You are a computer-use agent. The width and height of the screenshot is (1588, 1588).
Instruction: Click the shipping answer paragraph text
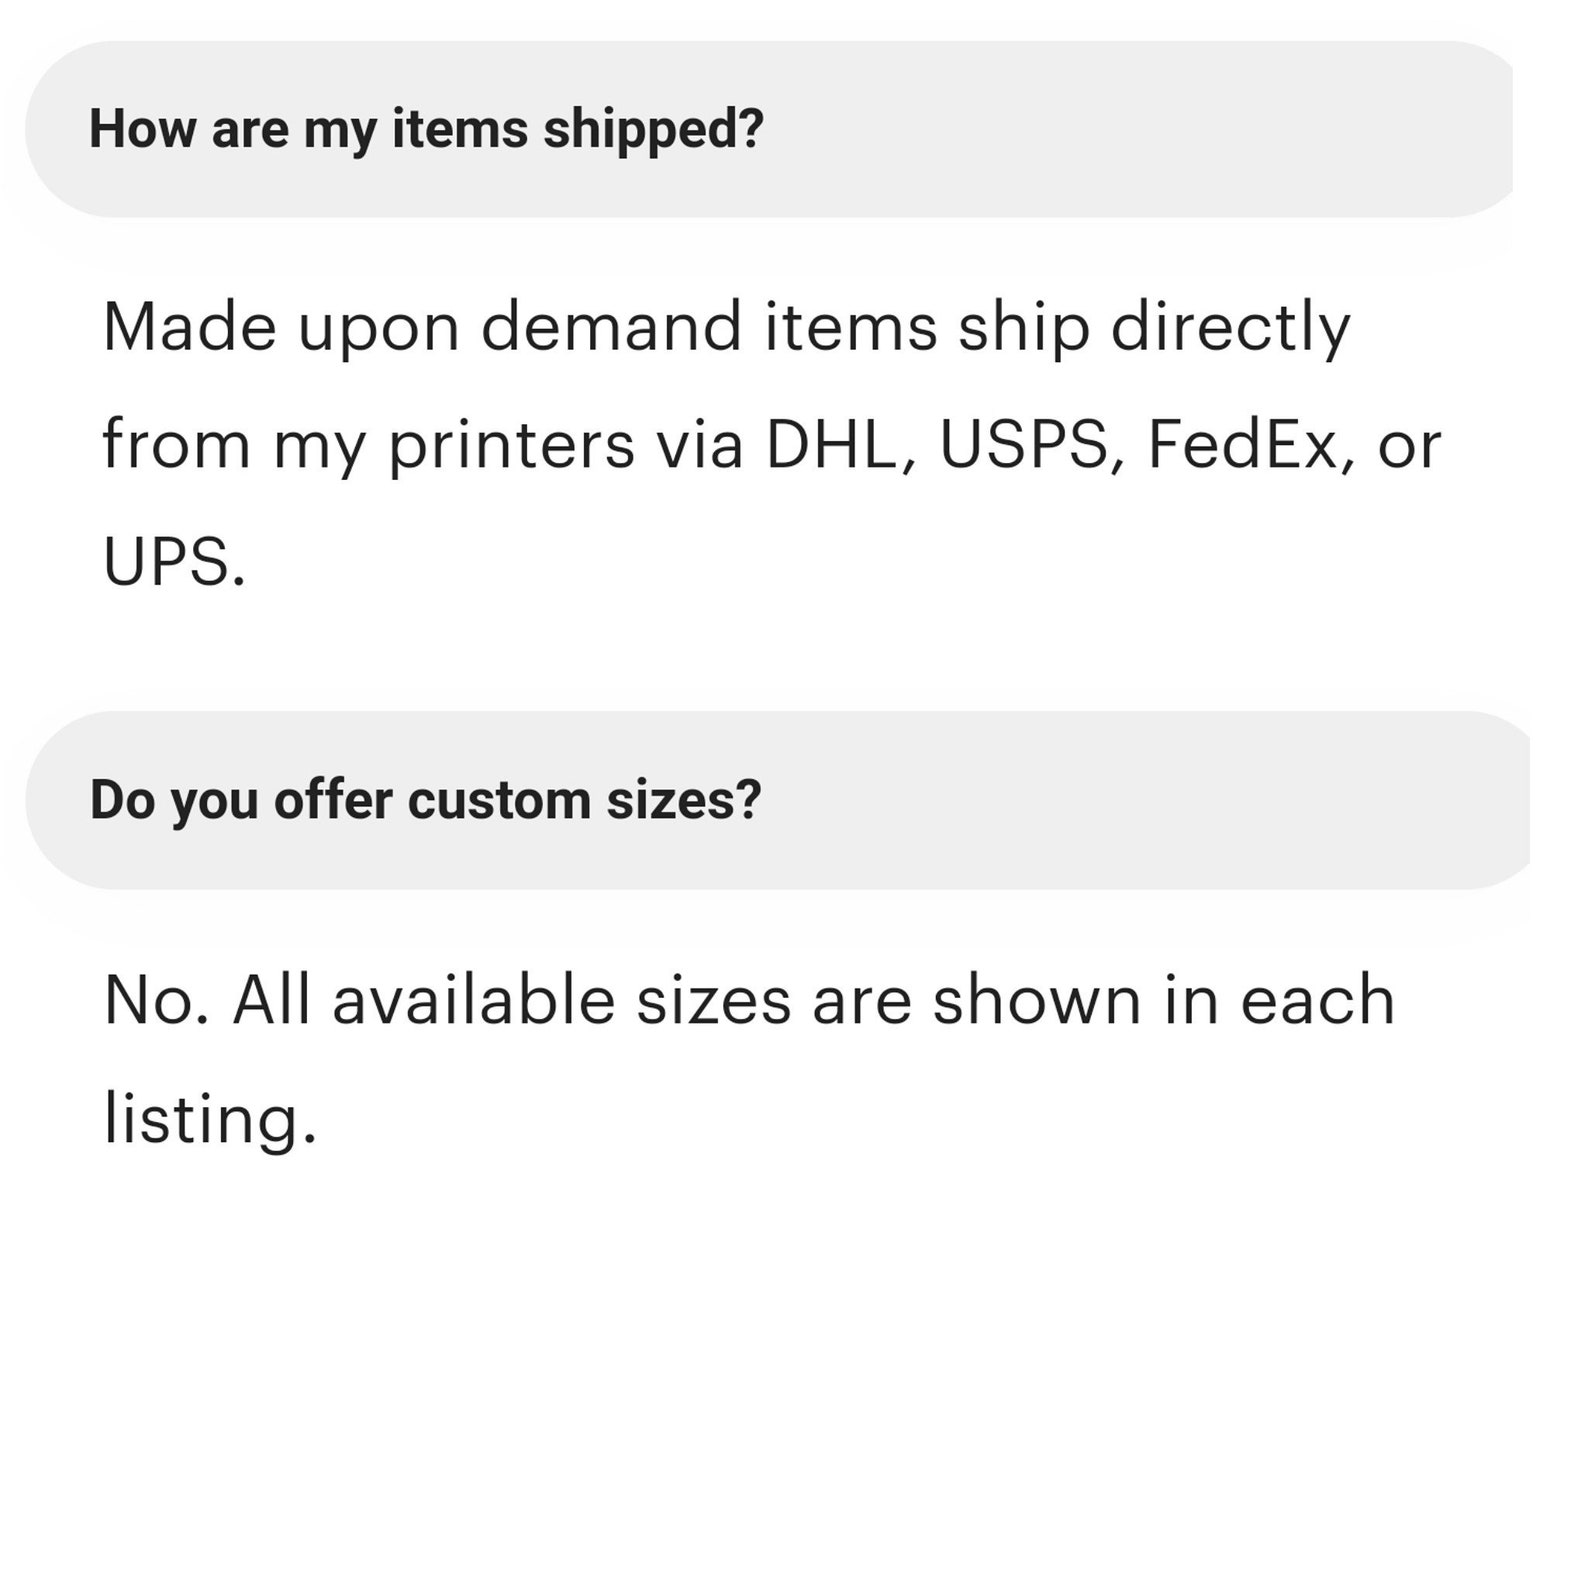coord(771,444)
